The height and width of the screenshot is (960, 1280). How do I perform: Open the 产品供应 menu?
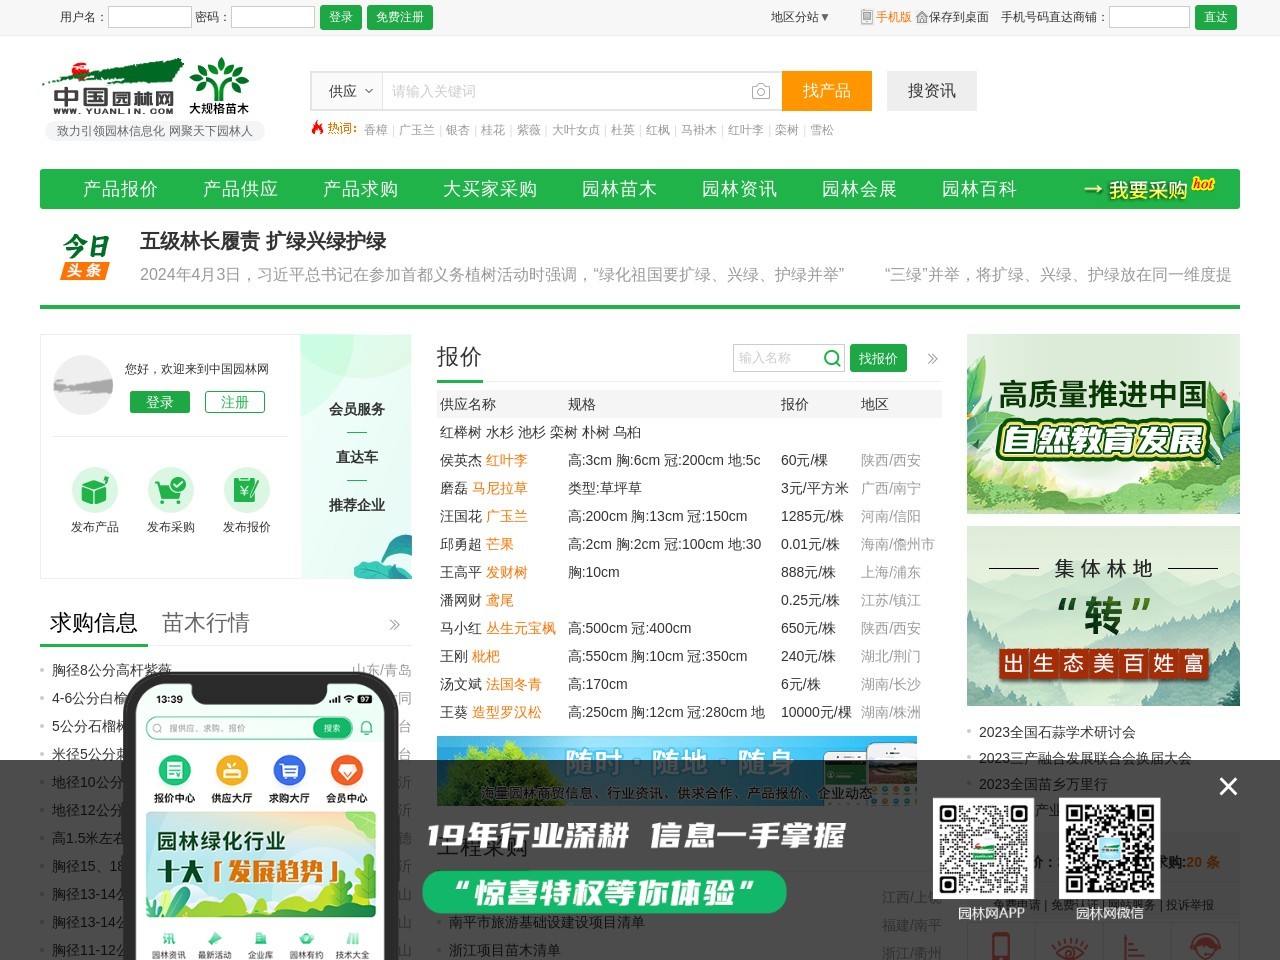coord(240,189)
